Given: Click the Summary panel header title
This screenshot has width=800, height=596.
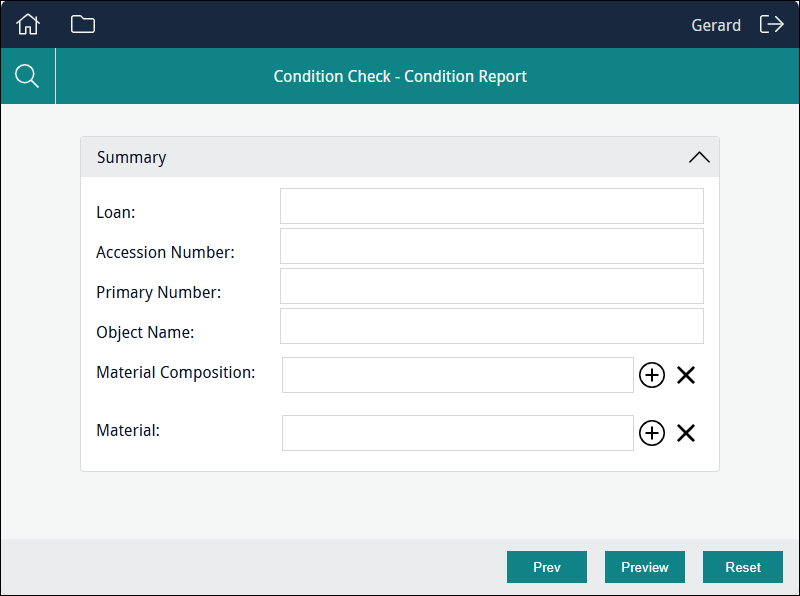Looking at the screenshot, I should (131, 157).
